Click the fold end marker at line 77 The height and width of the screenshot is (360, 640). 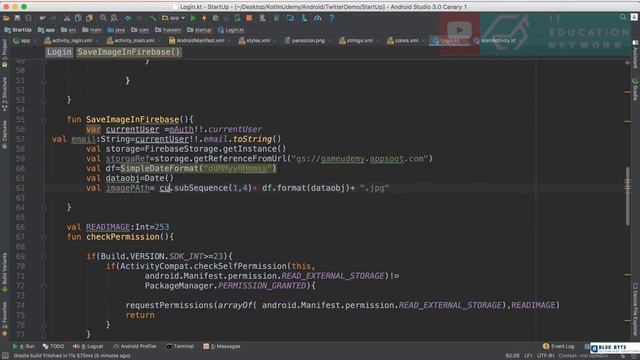pyautogui.click(x=44, y=335)
